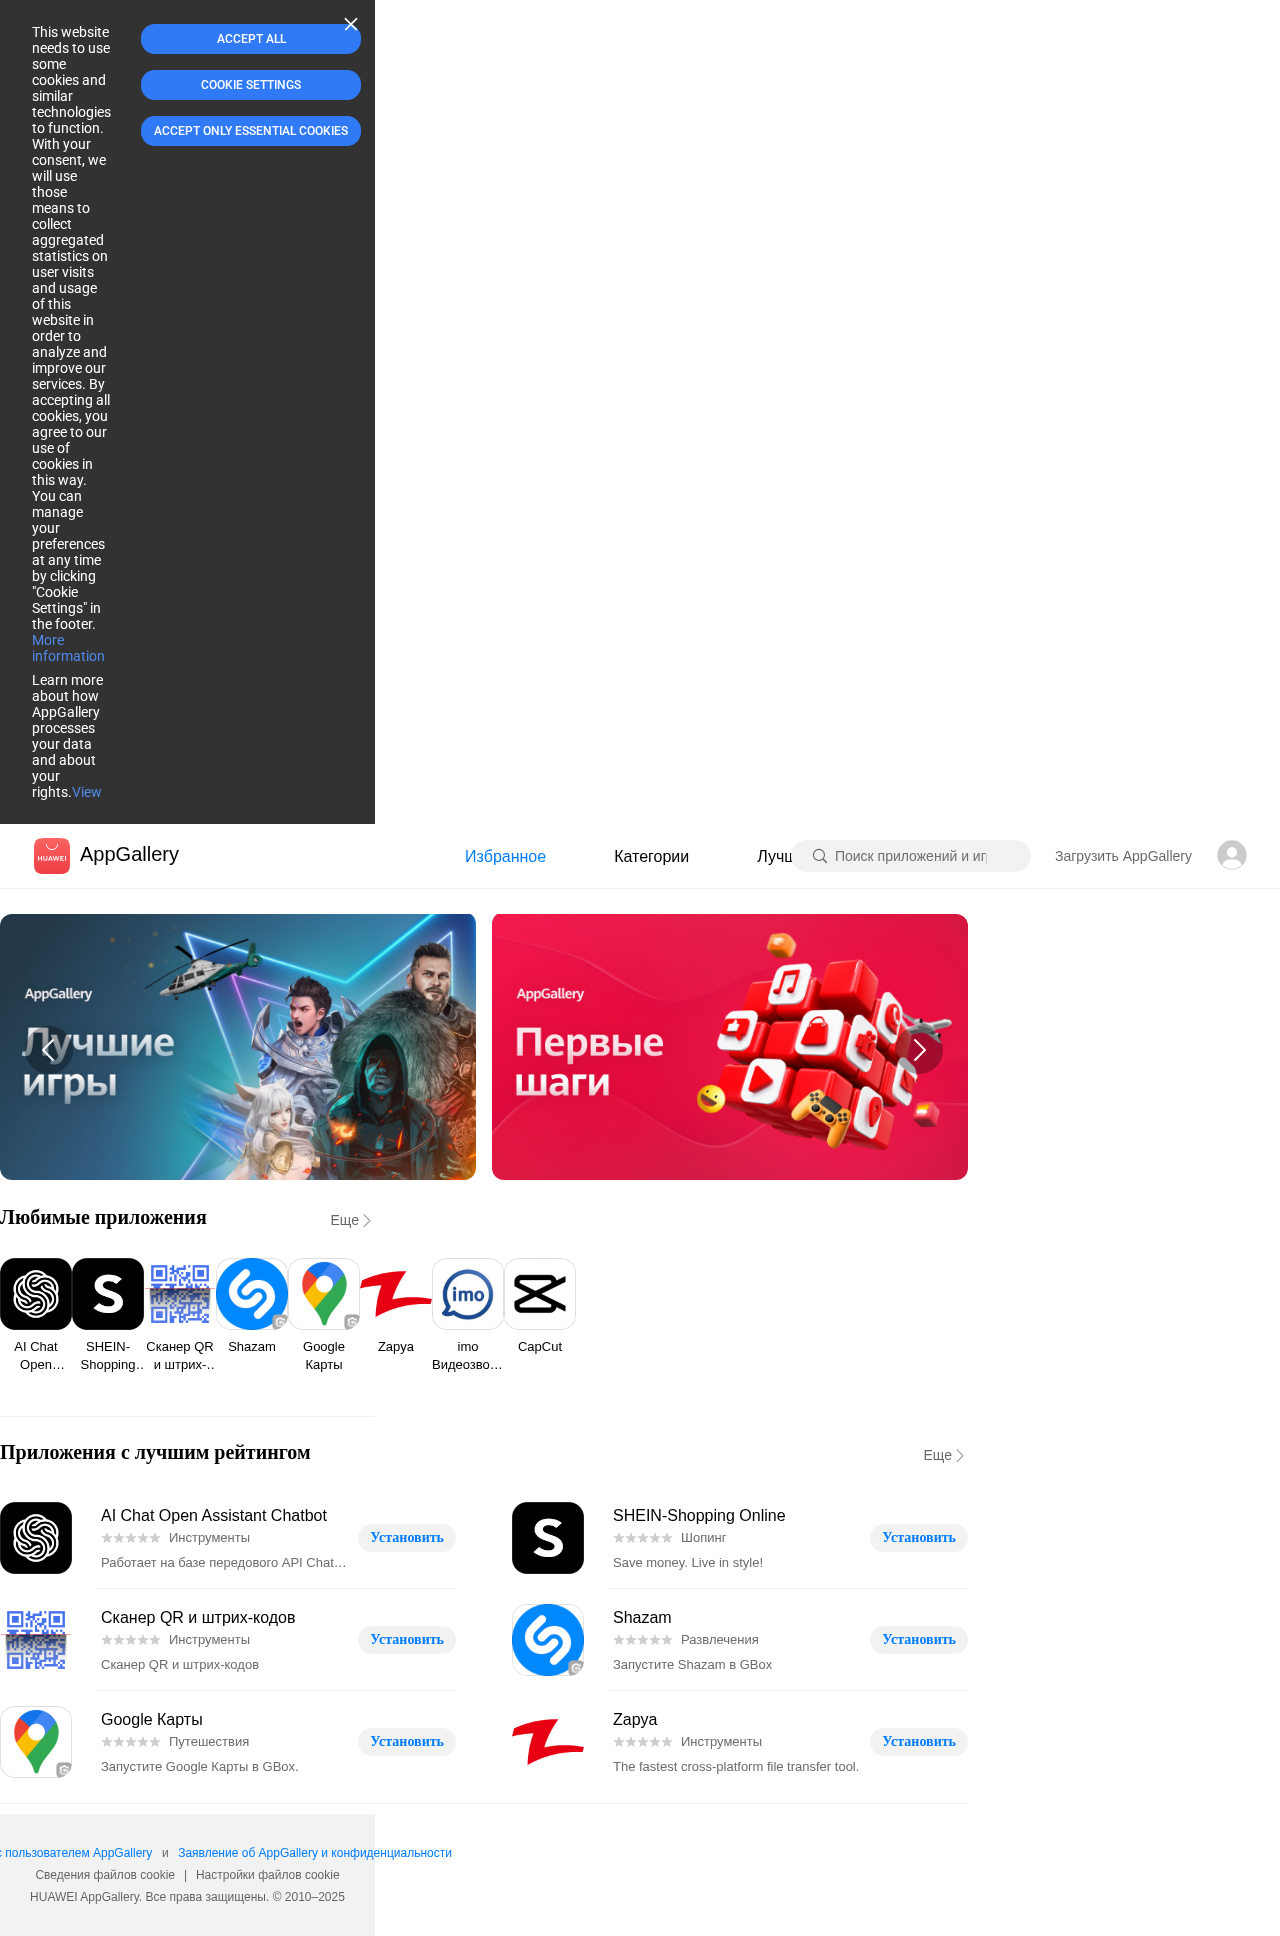This screenshot has height=1936, width=1280.
Task: Click SHEIN icon in top-rated list
Action: (548, 1538)
